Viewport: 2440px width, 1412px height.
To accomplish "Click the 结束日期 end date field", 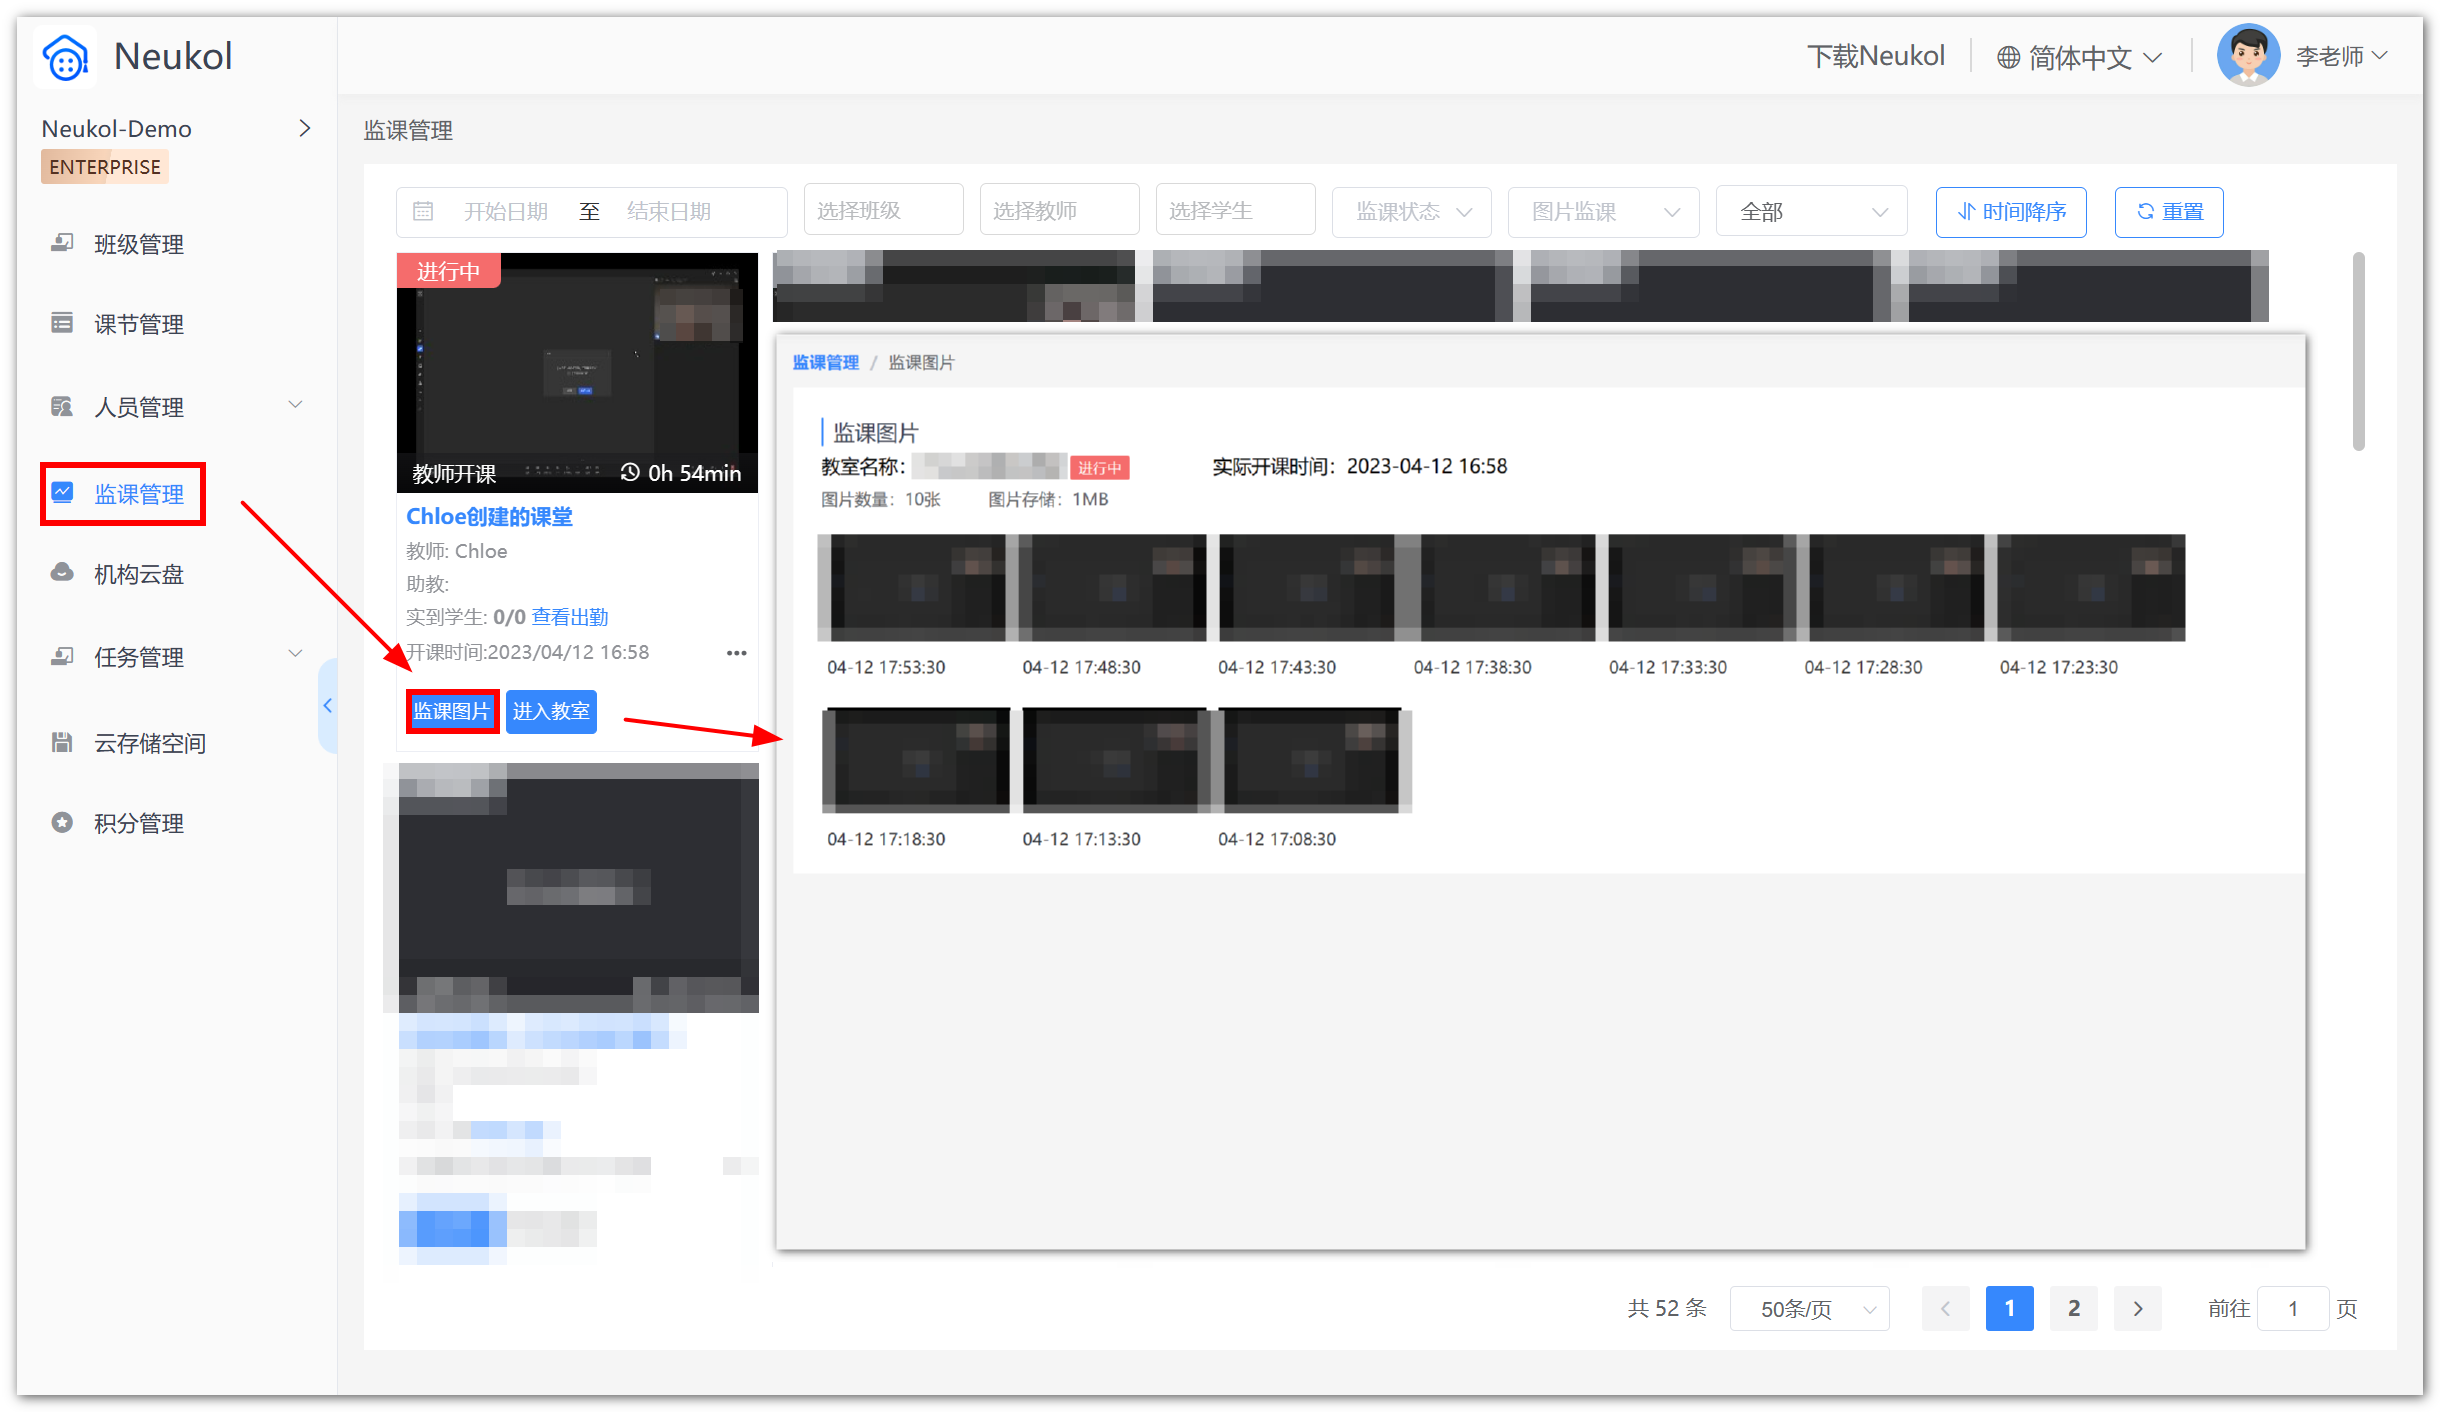I will point(669,211).
